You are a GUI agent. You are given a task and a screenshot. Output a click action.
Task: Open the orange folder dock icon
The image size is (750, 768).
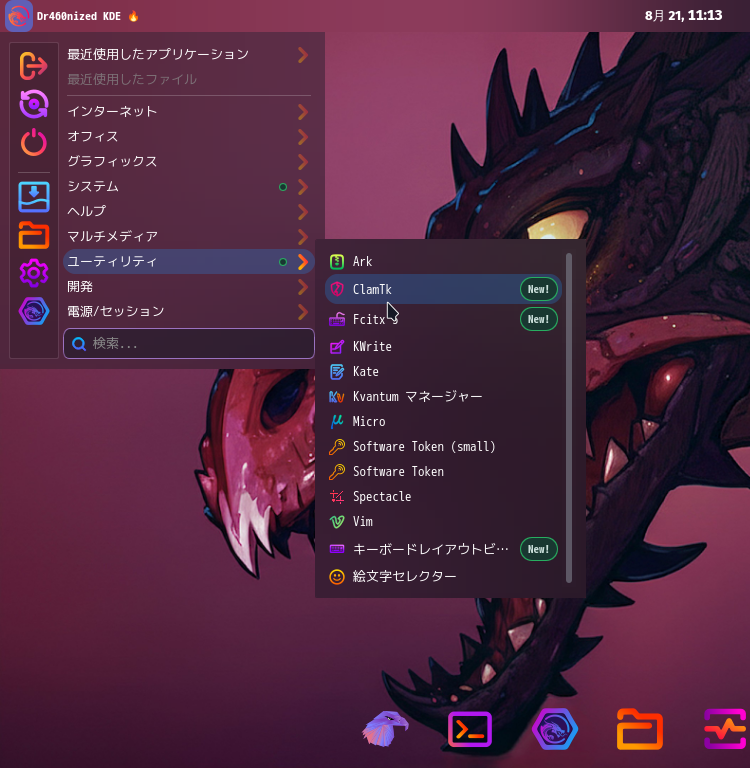click(x=640, y=729)
